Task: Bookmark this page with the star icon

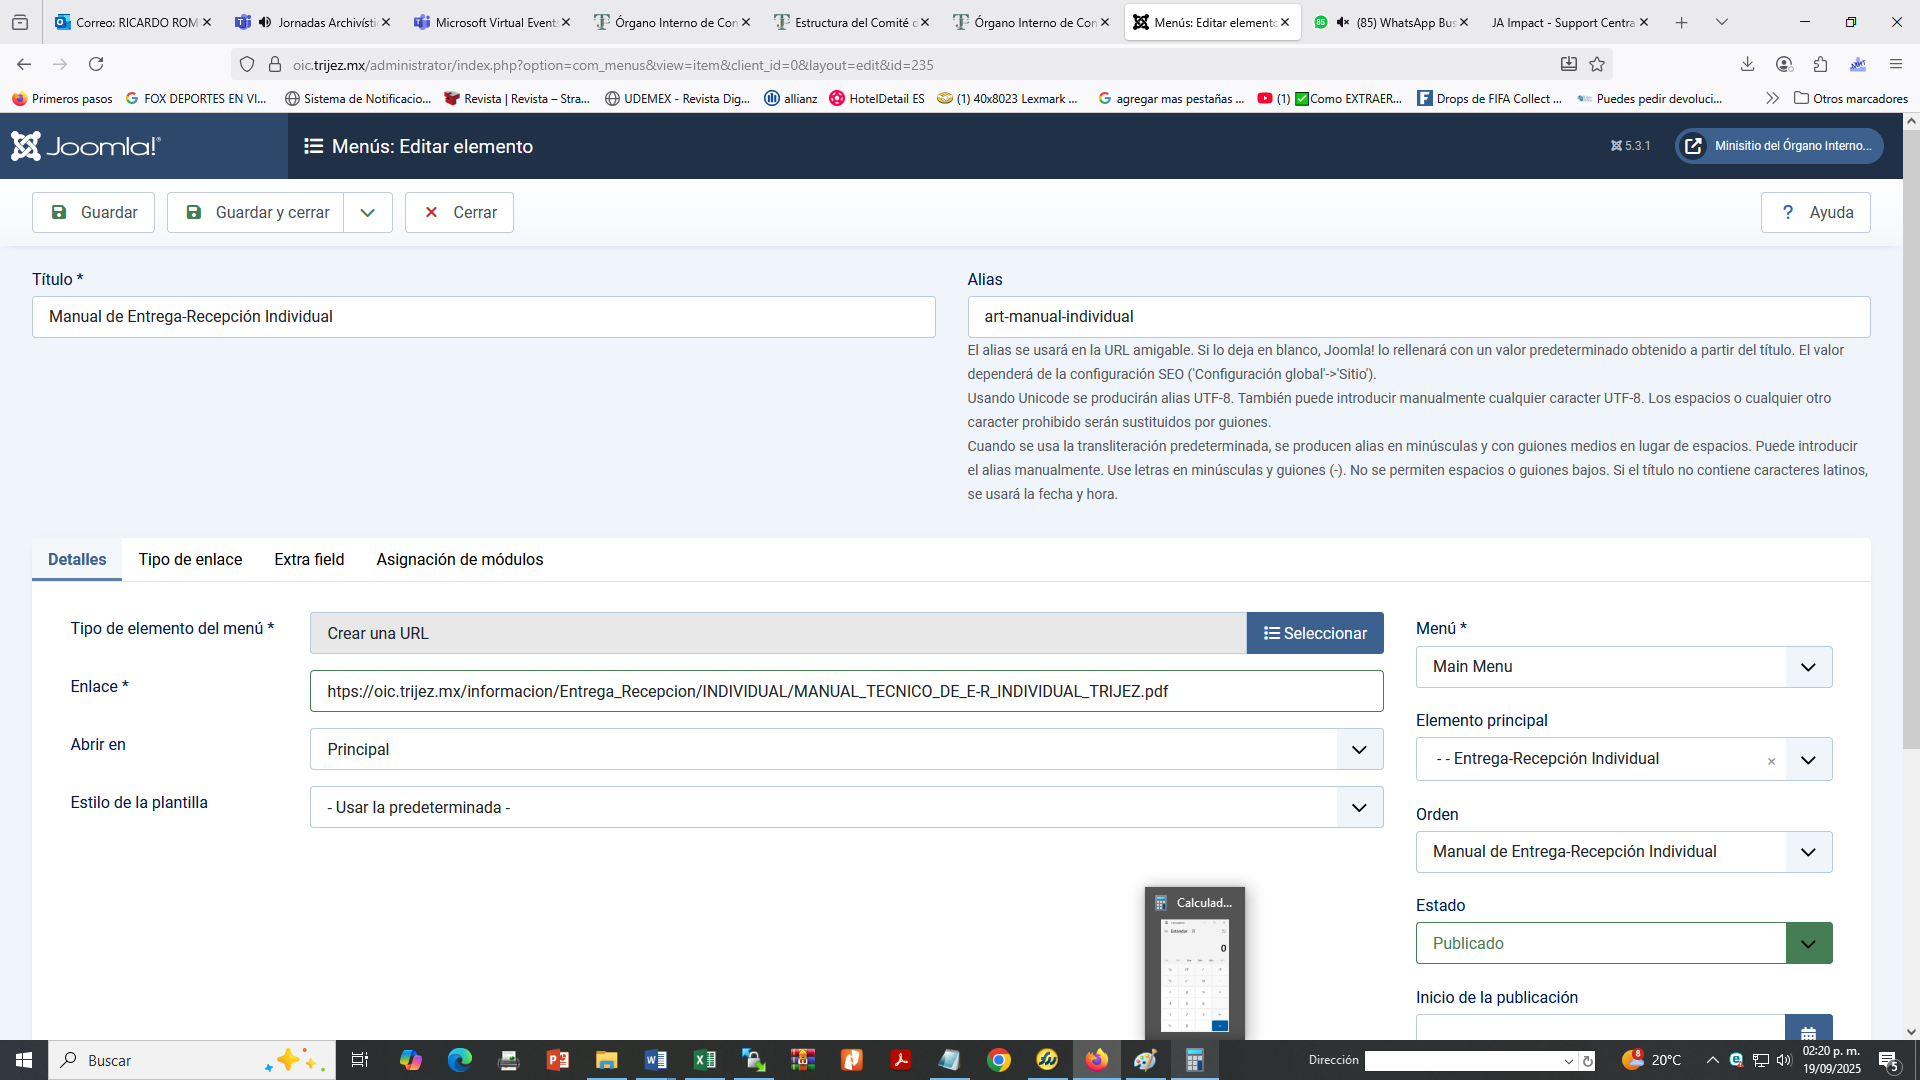Action: tap(1597, 65)
